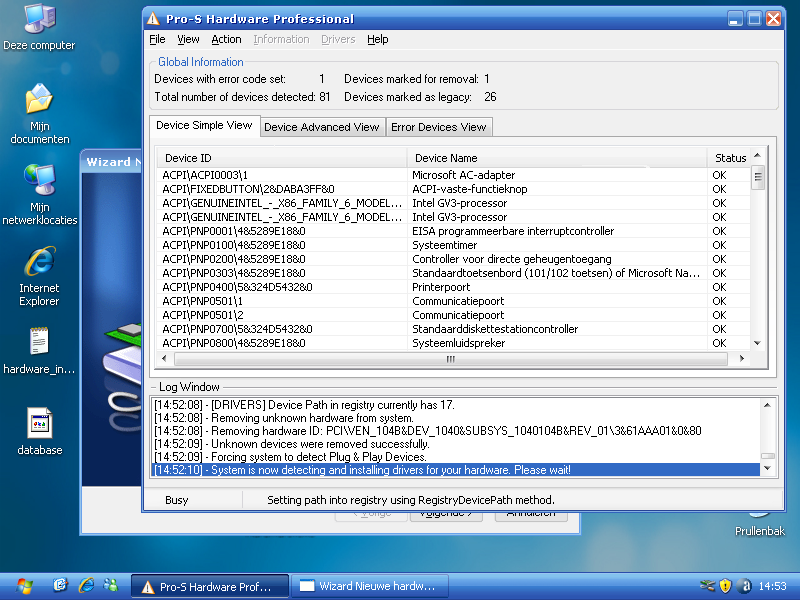This screenshot has width=800, height=600.
Task: Switch to Device Advanced View tab
Action: (x=321, y=127)
